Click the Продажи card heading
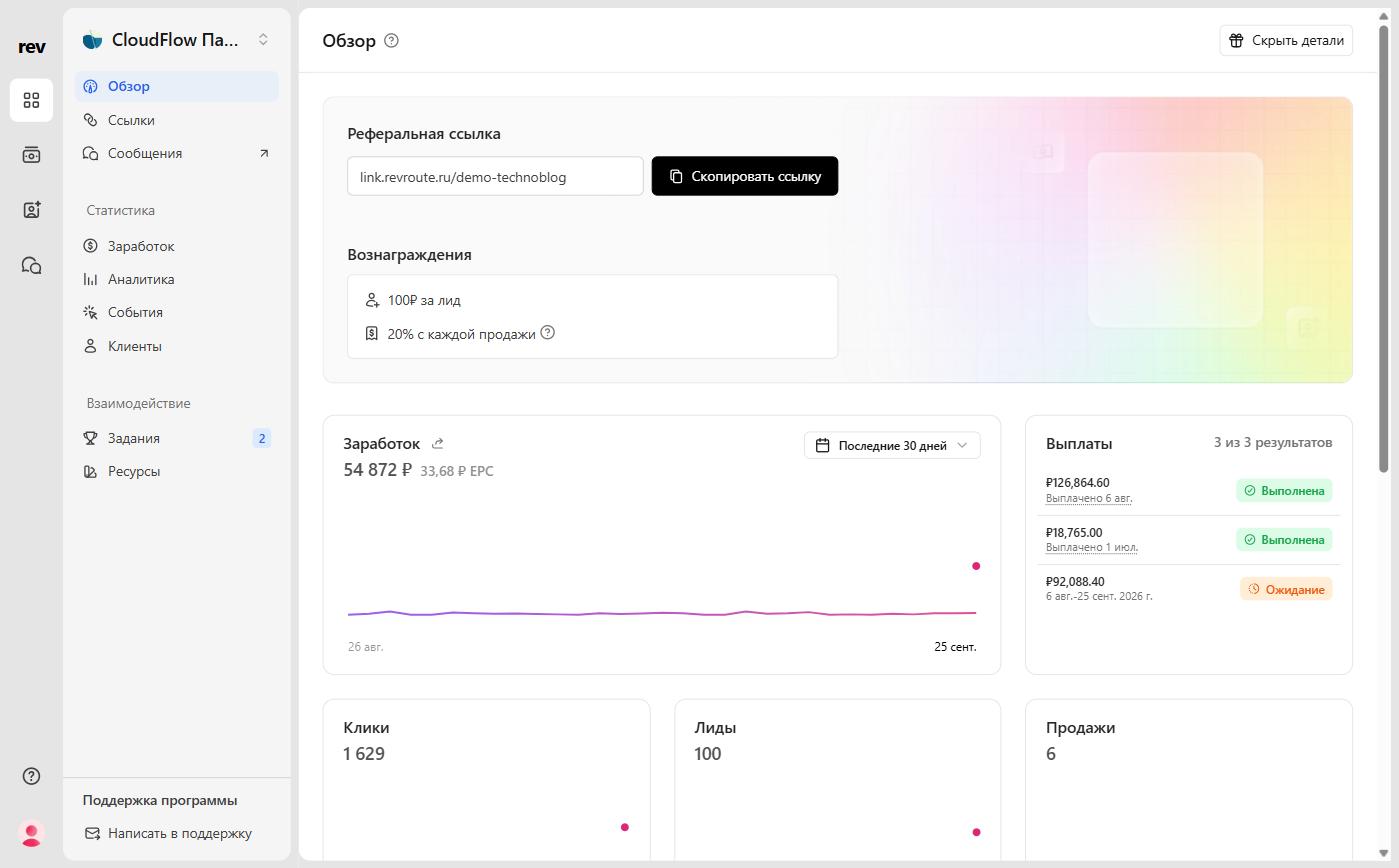Image resolution: width=1399 pixels, height=868 pixels. (x=1080, y=728)
